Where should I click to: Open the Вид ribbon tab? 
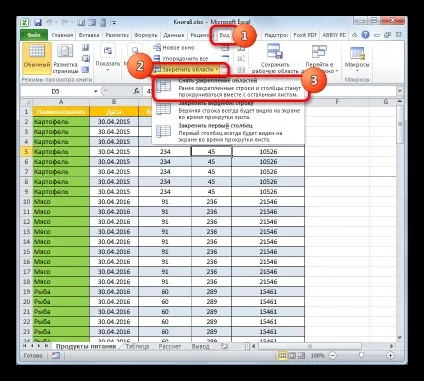coord(224,35)
